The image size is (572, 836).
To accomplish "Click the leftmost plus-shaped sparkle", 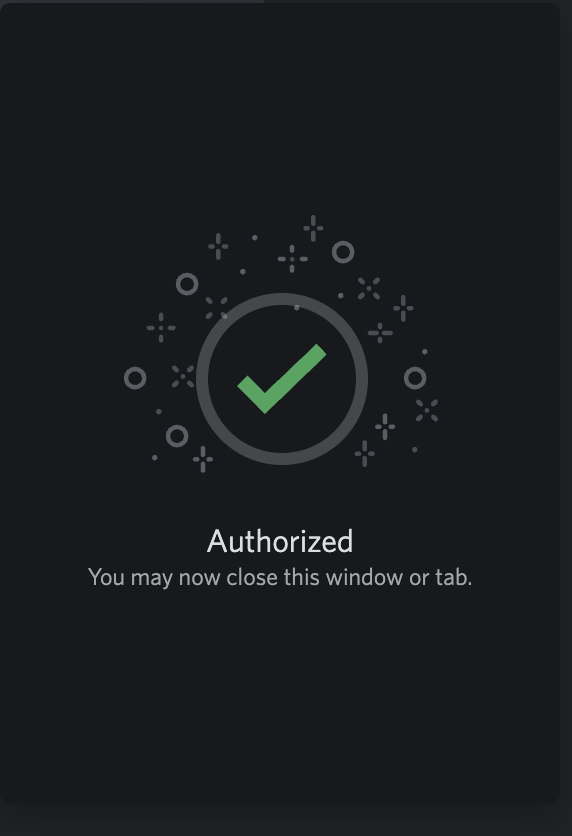I will point(161,328).
